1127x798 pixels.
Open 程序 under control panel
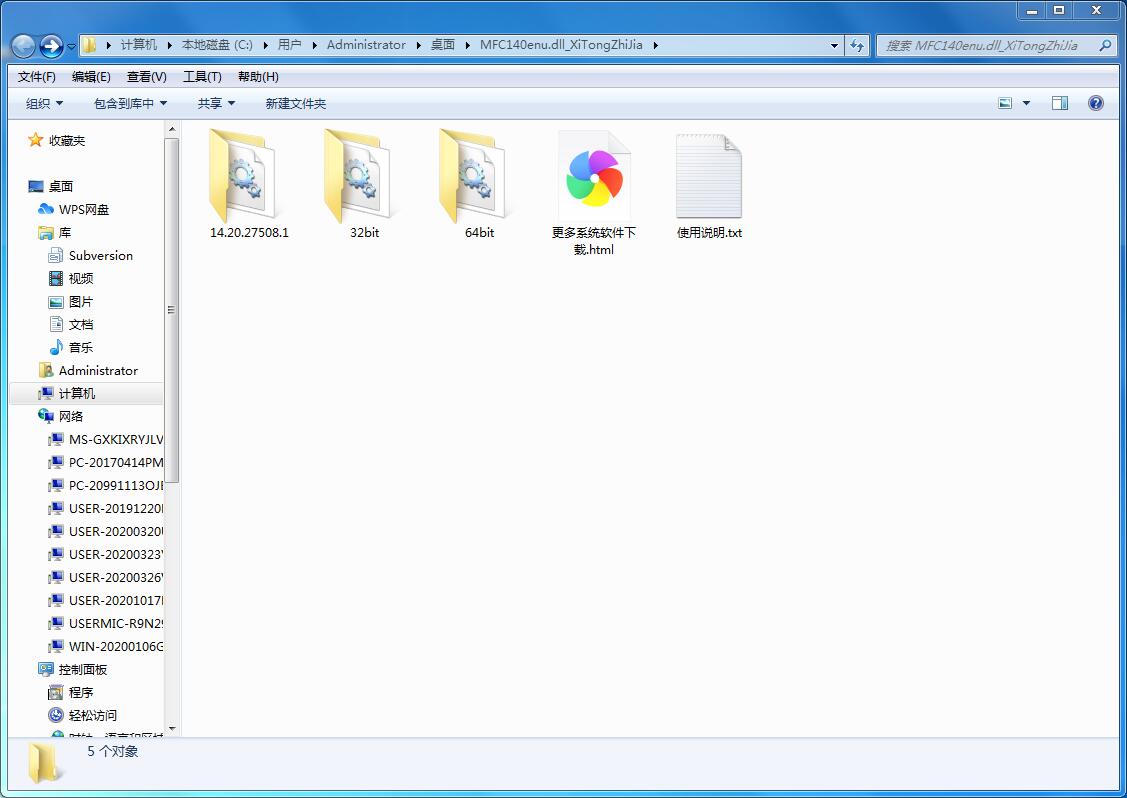coord(80,692)
